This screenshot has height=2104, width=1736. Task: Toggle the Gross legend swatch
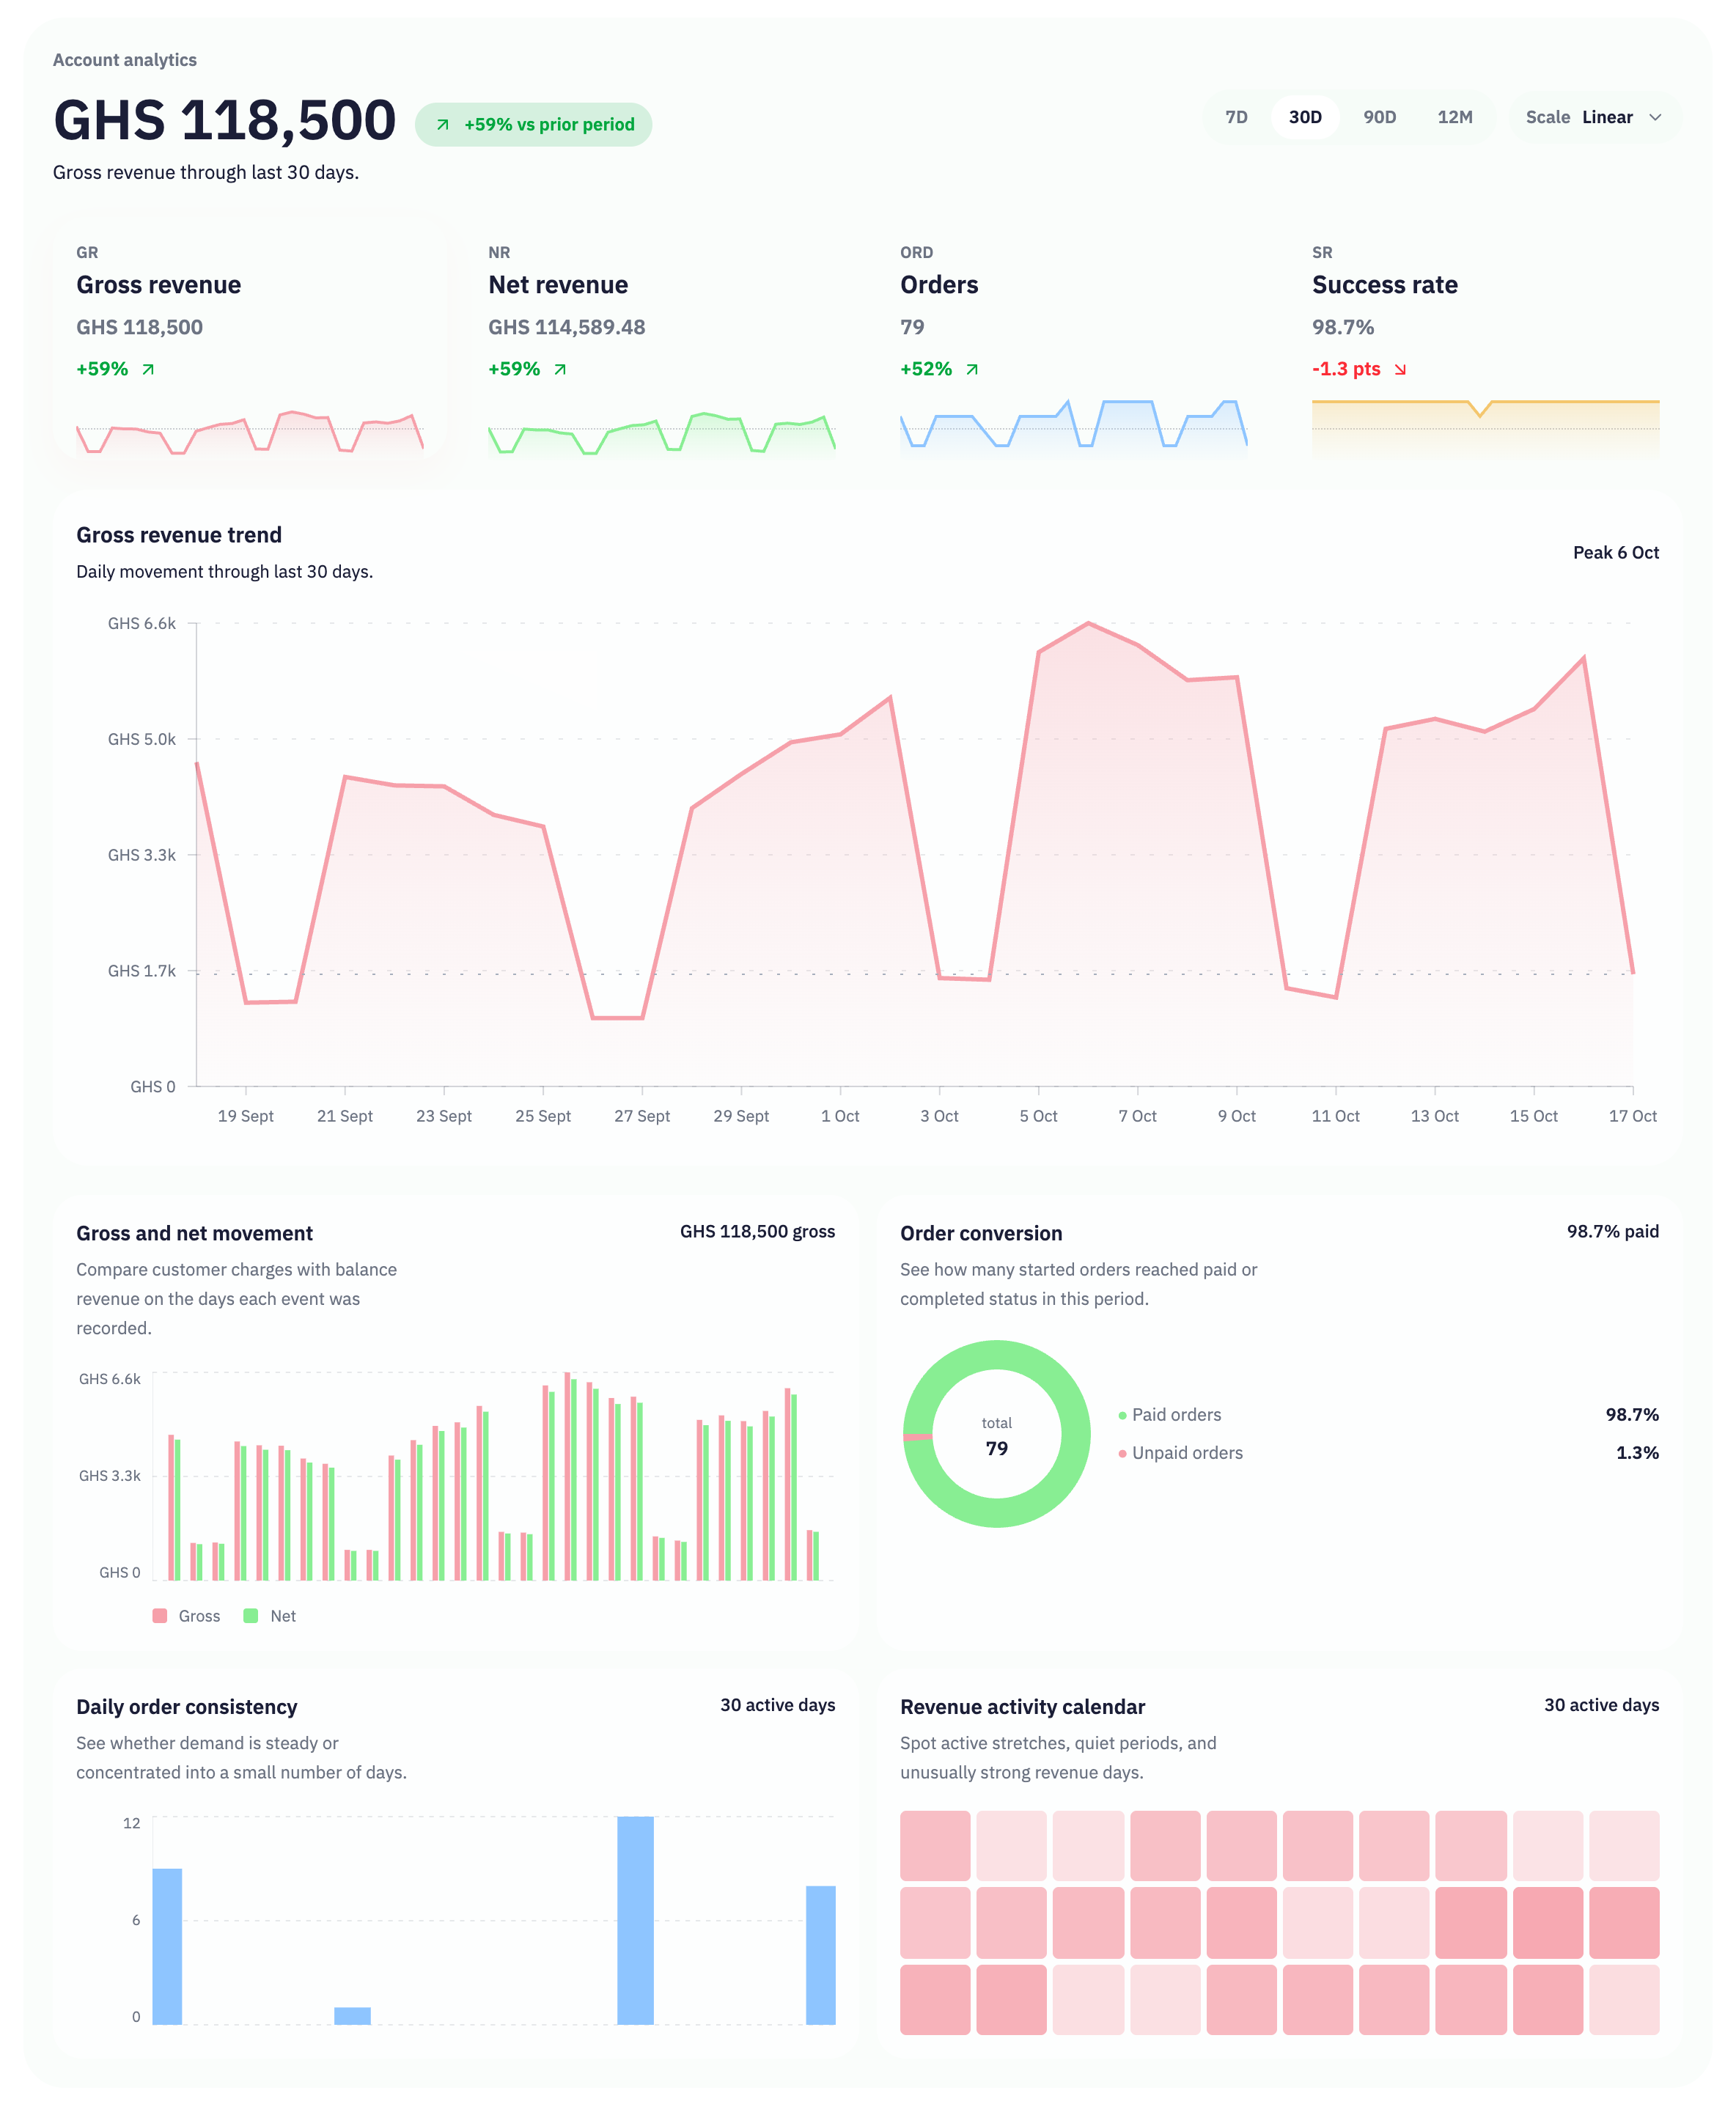tap(160, 1615)
